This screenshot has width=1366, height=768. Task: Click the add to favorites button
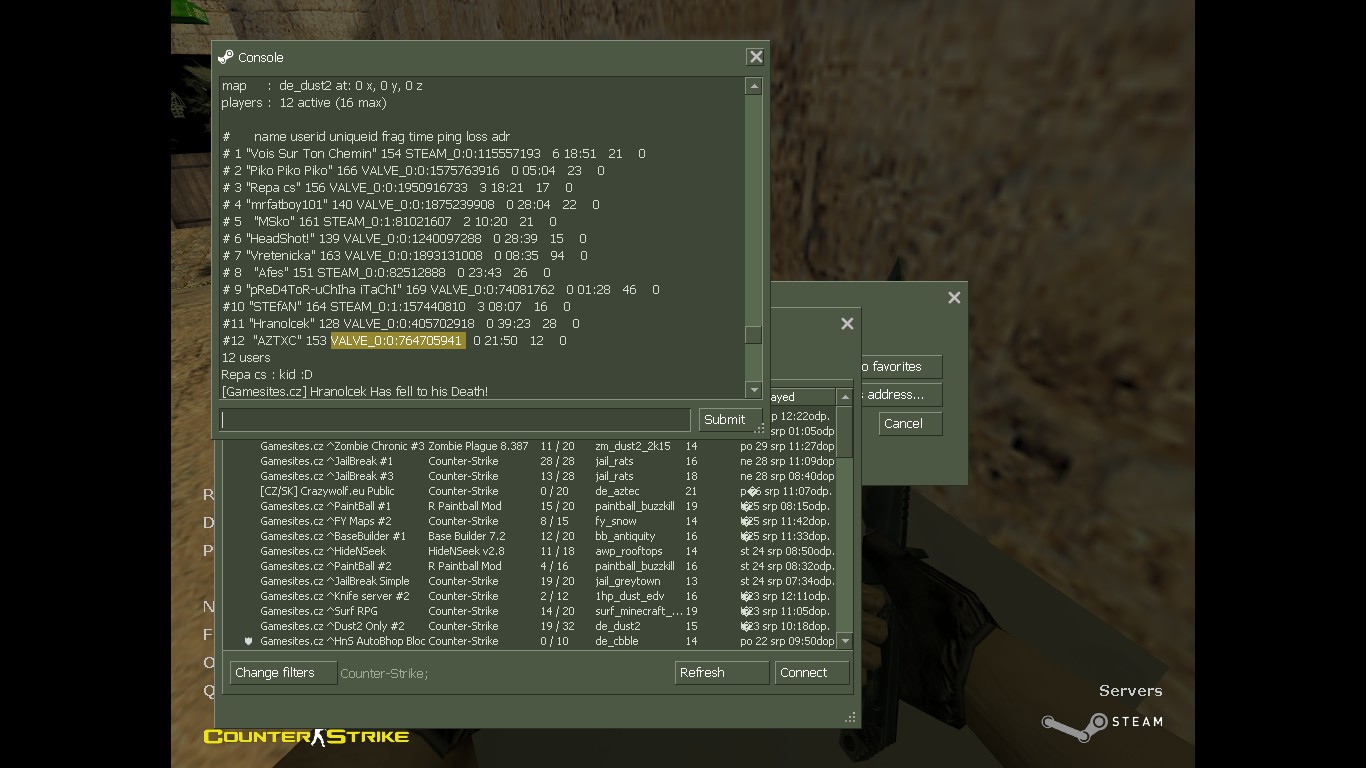(x=901, y=367)
